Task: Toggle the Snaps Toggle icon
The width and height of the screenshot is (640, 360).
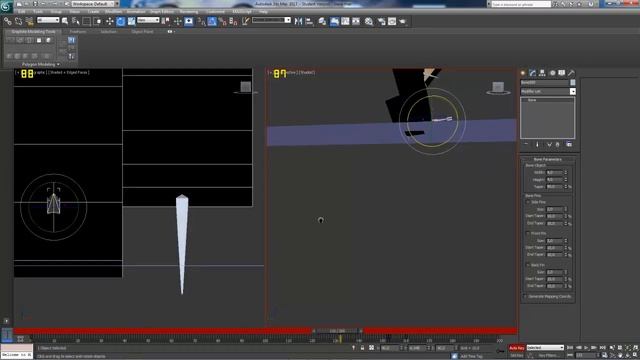Action: pyautogui.click(x=201, y=21)
